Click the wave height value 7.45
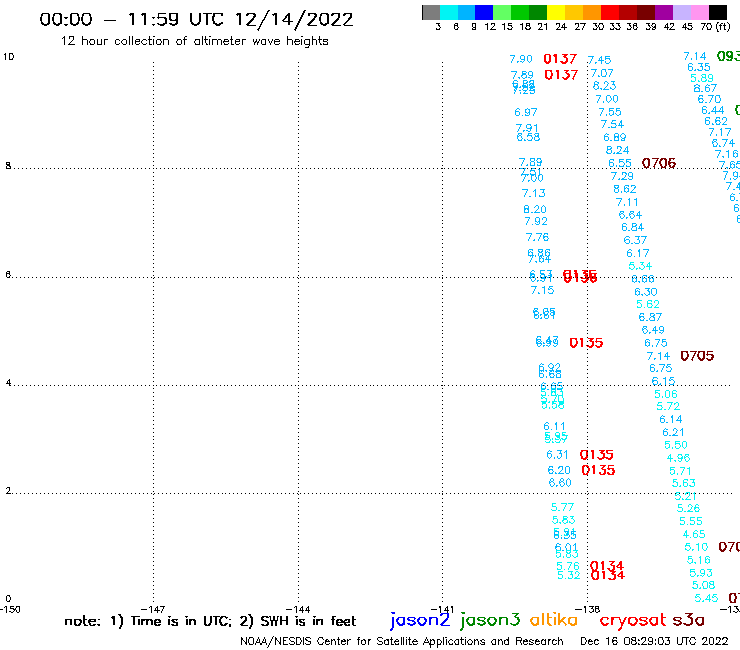Viewport: 740px width, 650px height. (599, 60)
